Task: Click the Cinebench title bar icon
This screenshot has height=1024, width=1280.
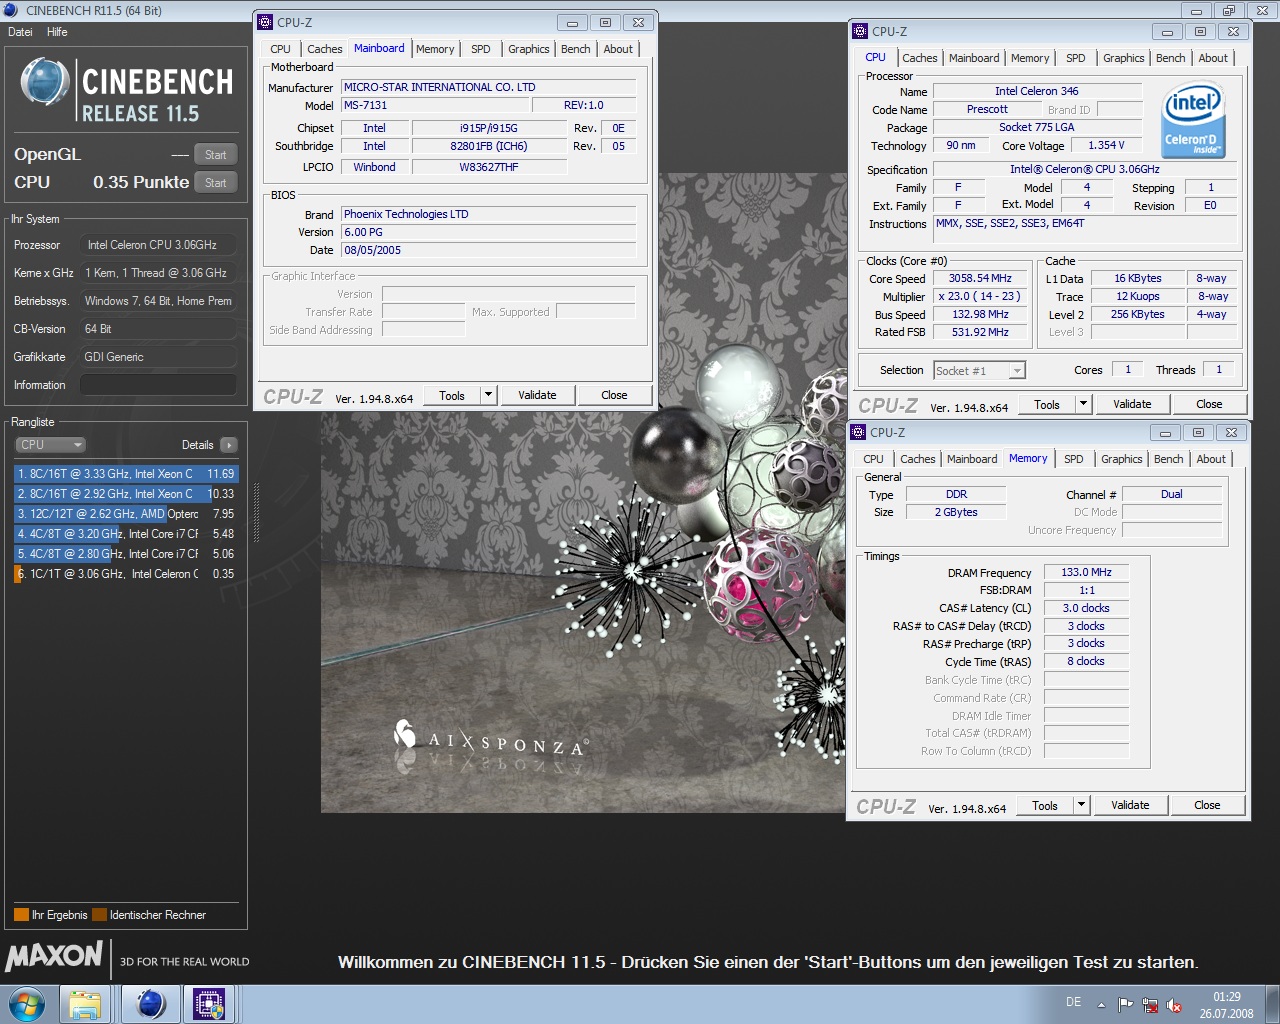Action: [12, 10]
